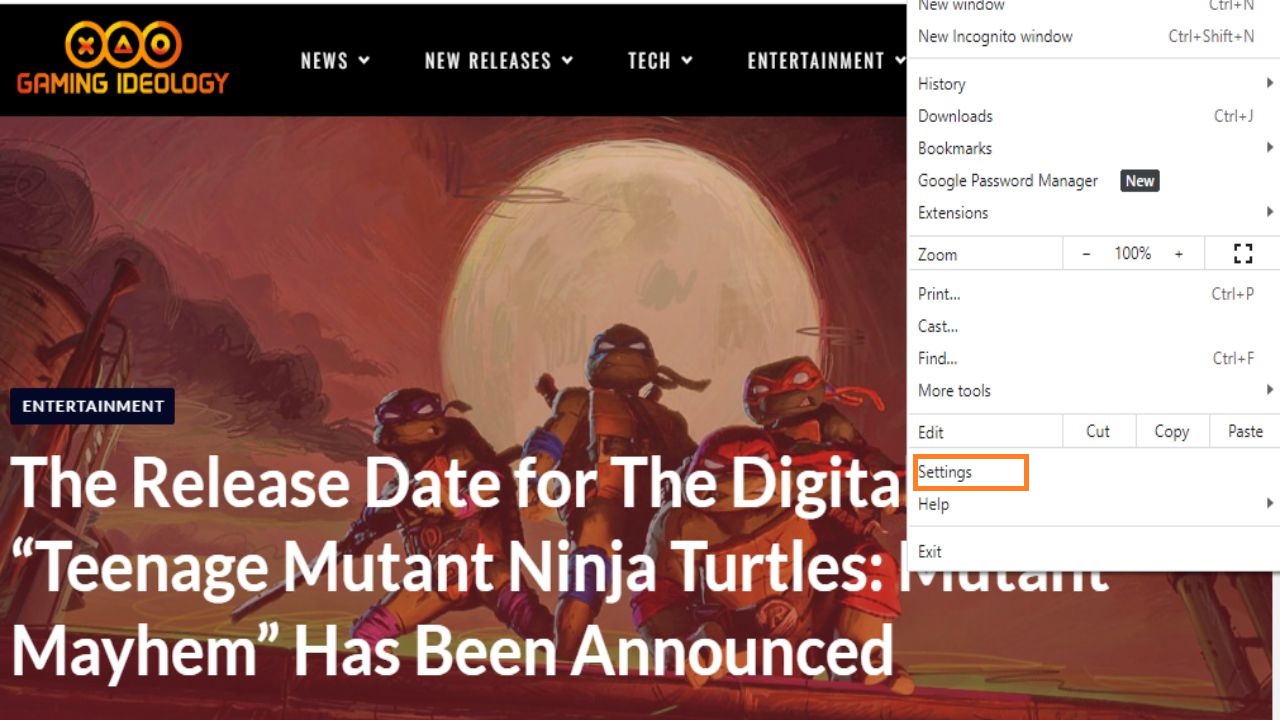Open the Extensions submenu

pyautogui.click(x=1092, y=212)
